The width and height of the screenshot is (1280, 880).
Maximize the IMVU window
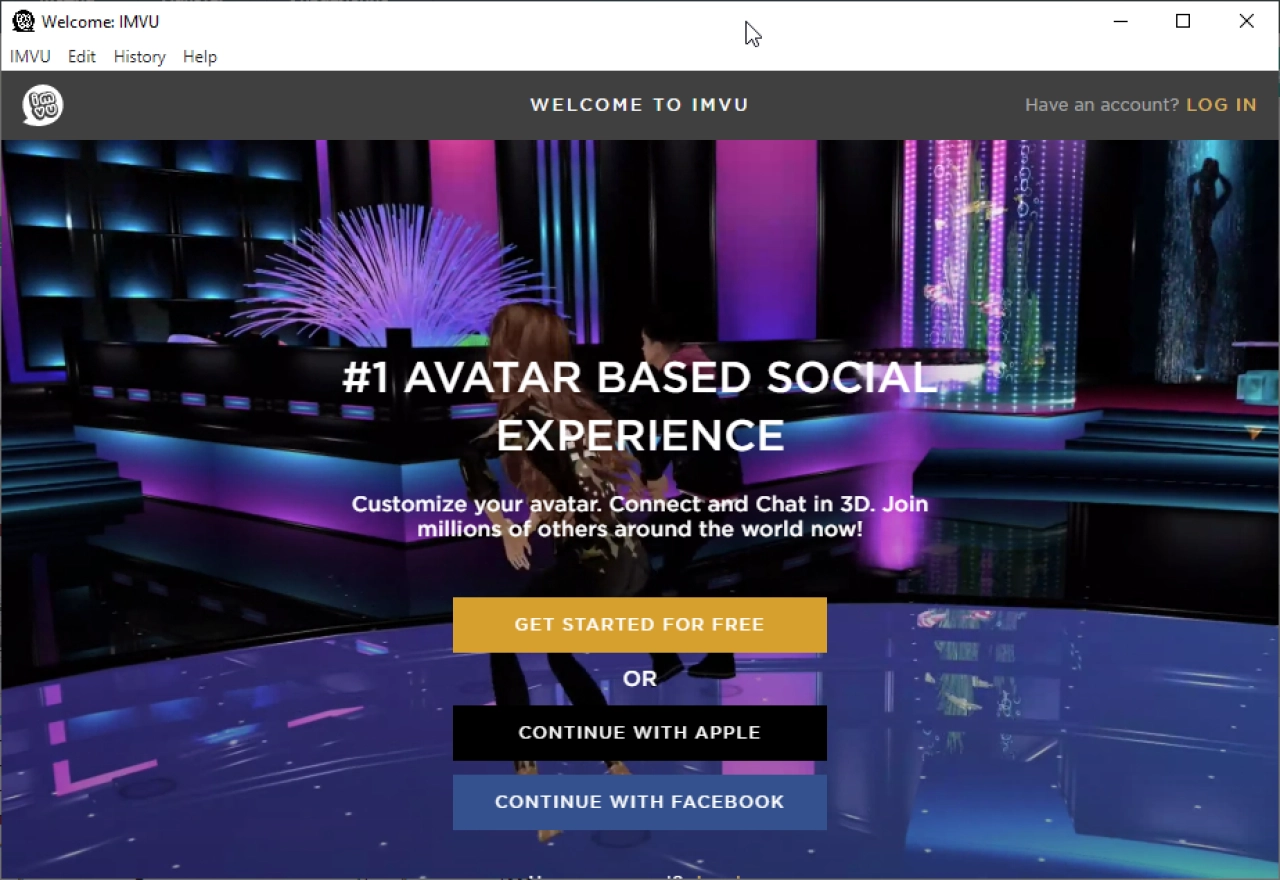tap(1183, 21)
